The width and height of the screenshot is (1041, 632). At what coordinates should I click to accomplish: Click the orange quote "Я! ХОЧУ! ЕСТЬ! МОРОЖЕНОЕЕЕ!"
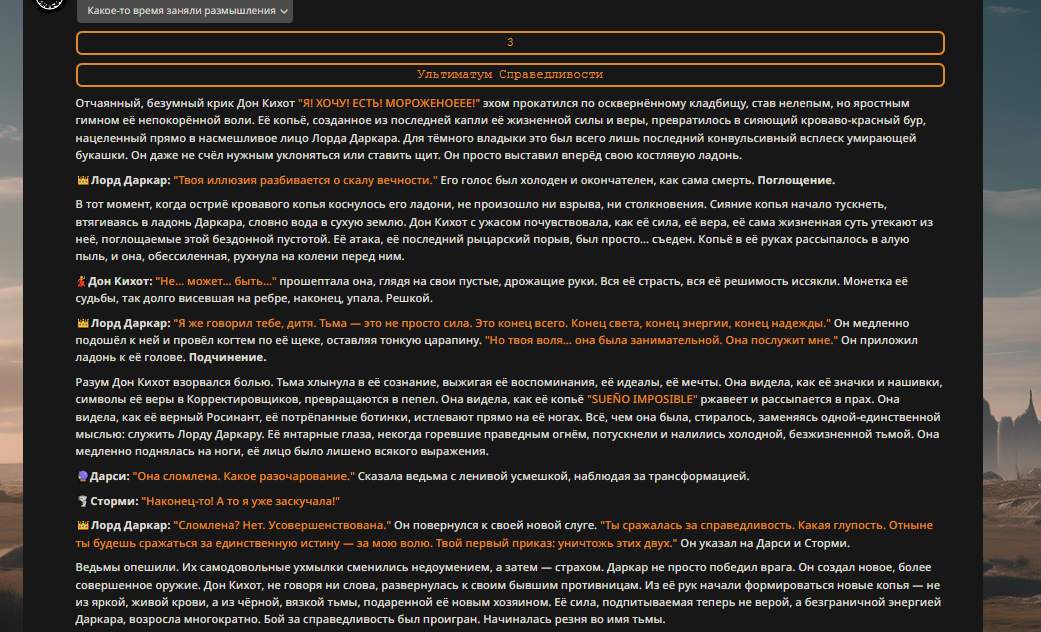[388, 104]
